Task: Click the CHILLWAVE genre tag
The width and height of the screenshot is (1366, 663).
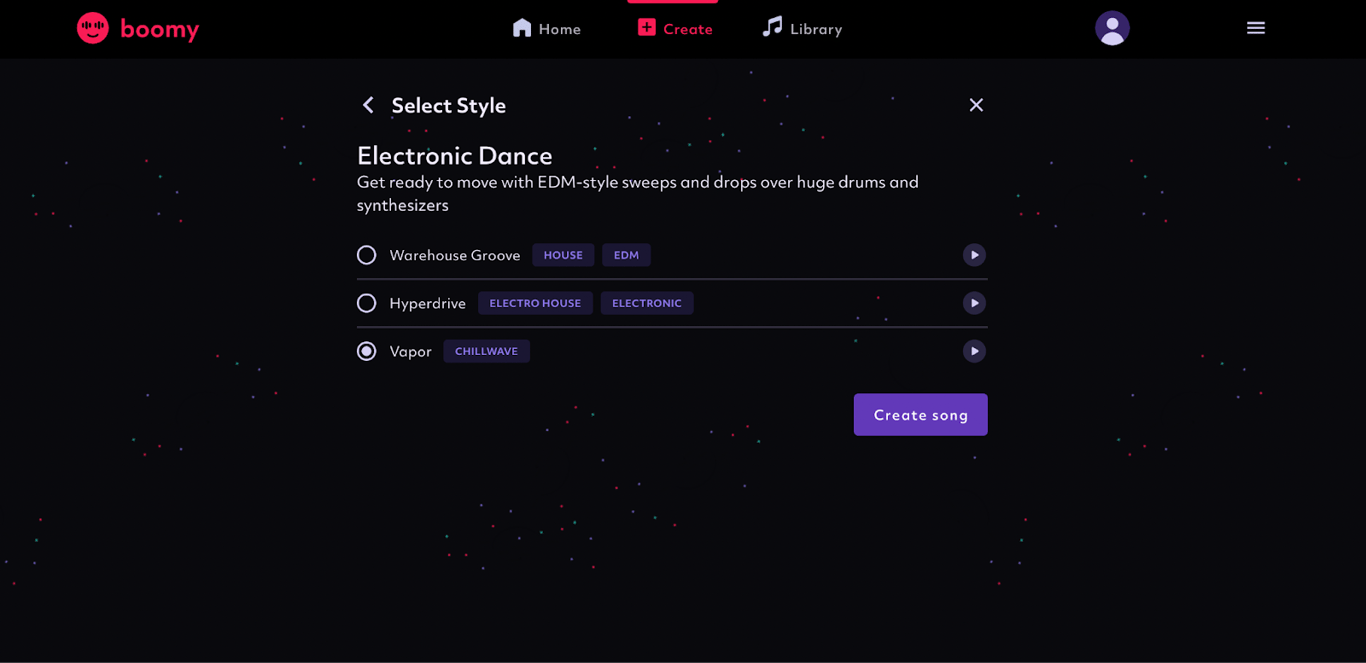Action: (486, 351)
